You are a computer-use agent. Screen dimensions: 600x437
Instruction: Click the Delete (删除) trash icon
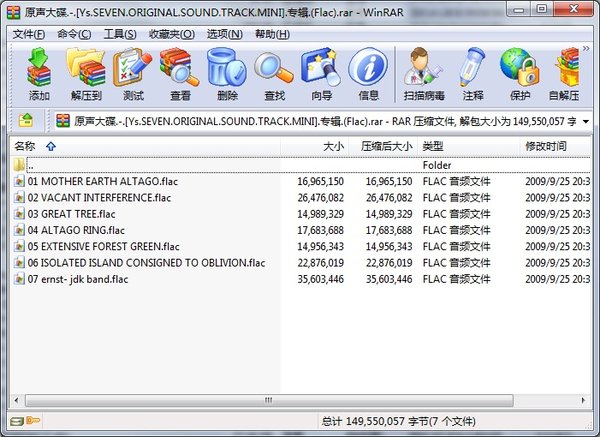(x=227, y=74)
